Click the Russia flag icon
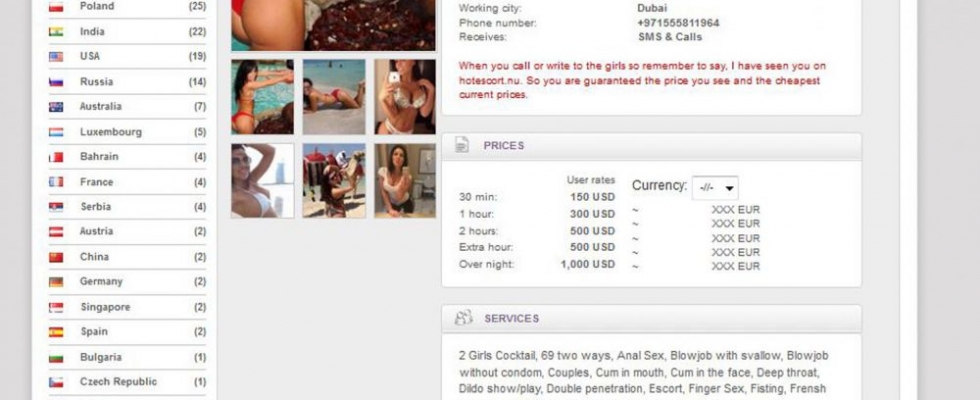Viewport: 980px width, 400px height. [x=56, y=82]
